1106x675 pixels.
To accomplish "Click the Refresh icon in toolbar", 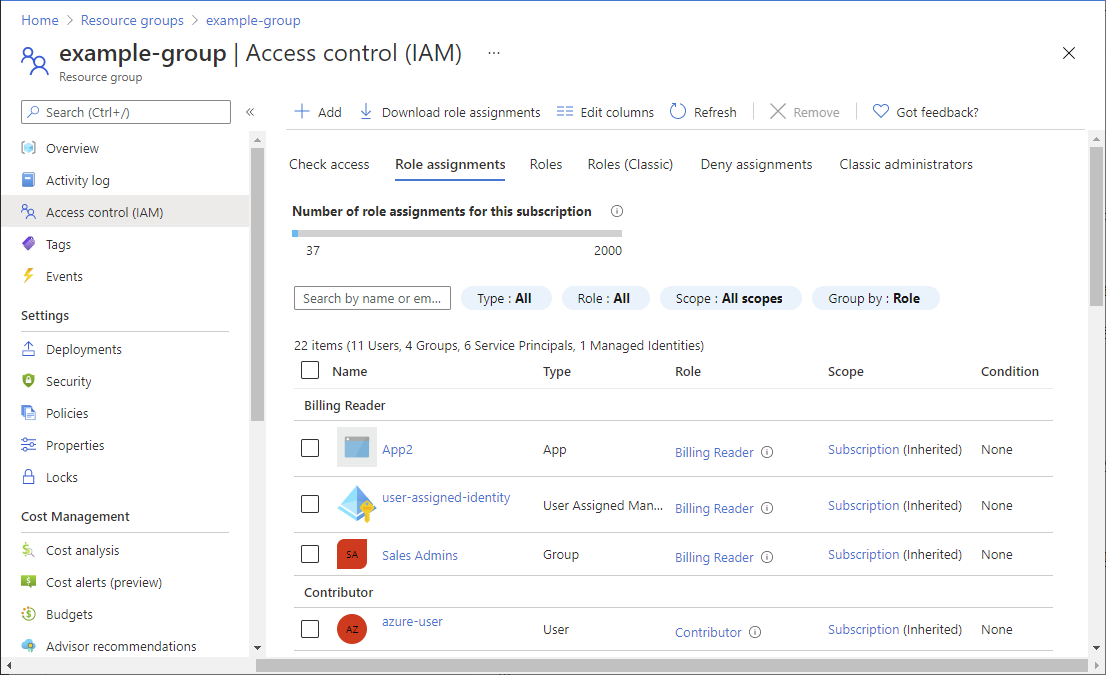I will coord(678,112).
